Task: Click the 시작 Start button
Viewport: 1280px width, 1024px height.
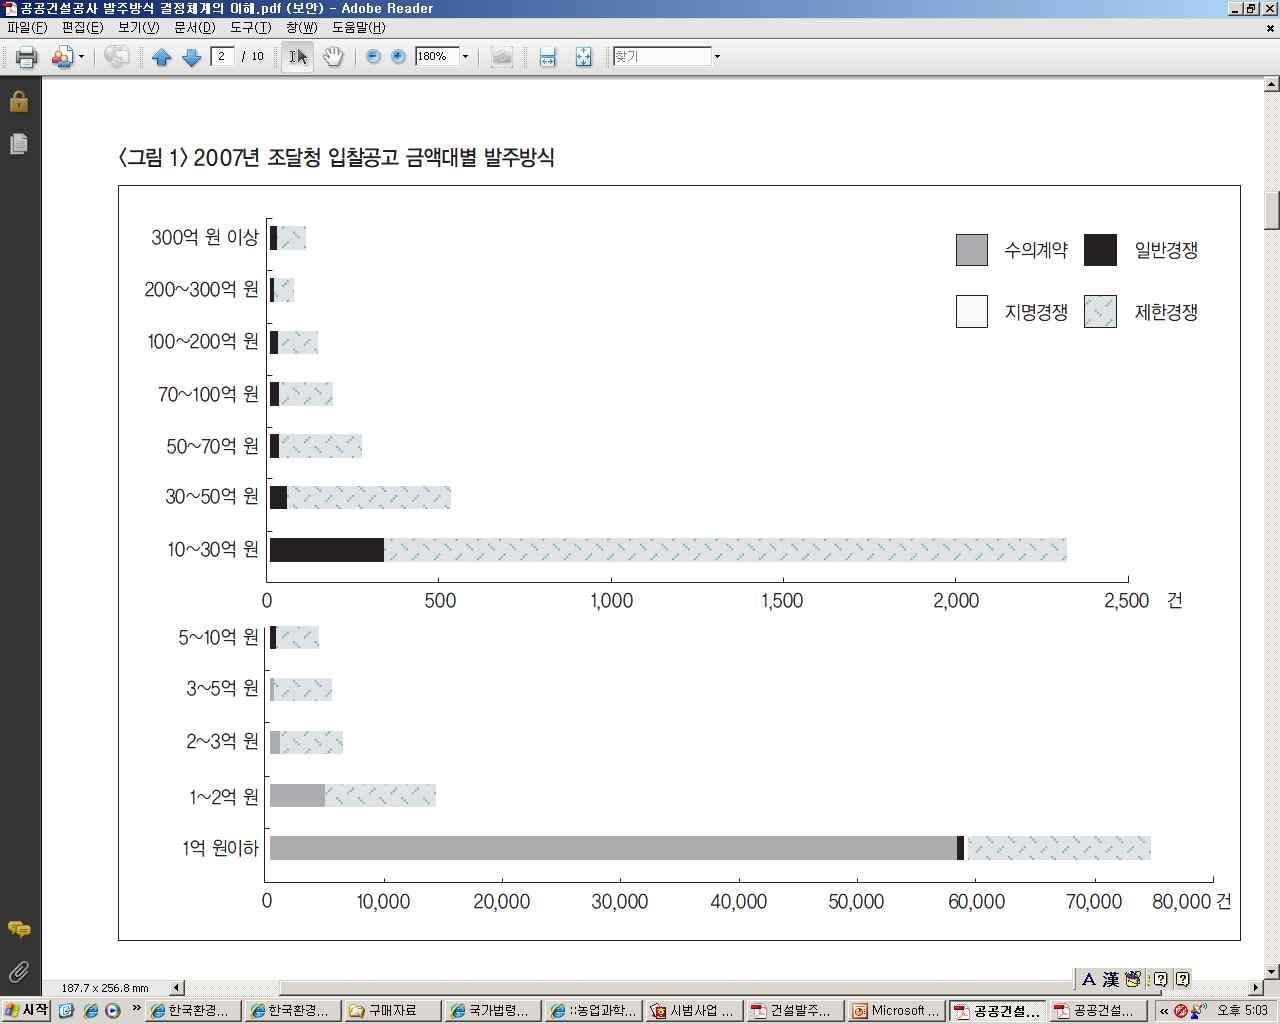Action: pos(27,1010)
